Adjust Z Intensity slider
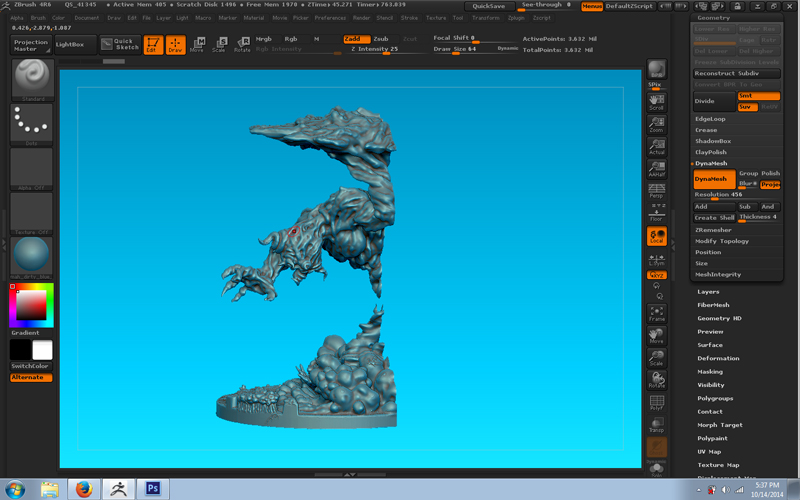This screenshot has width=800, height=500. [386, 49]
